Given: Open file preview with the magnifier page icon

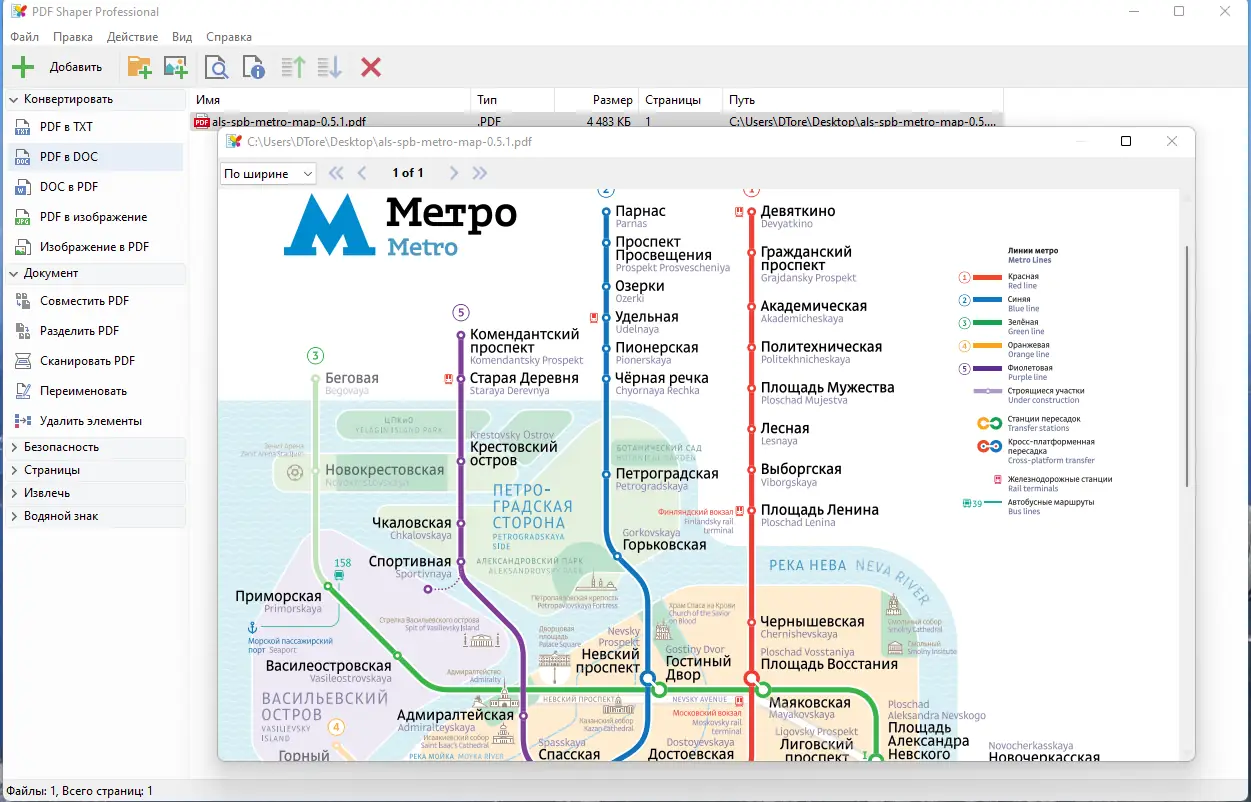Looking at the screenshot, I should click(216, 67).
